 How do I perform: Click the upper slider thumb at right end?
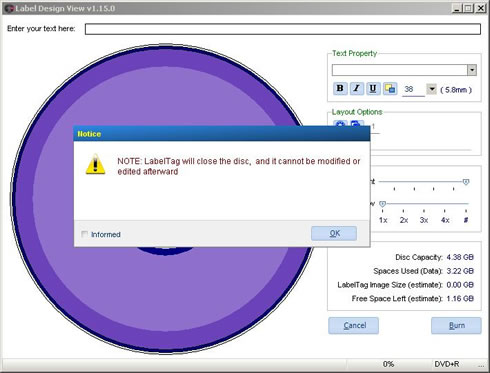[466, 182]
